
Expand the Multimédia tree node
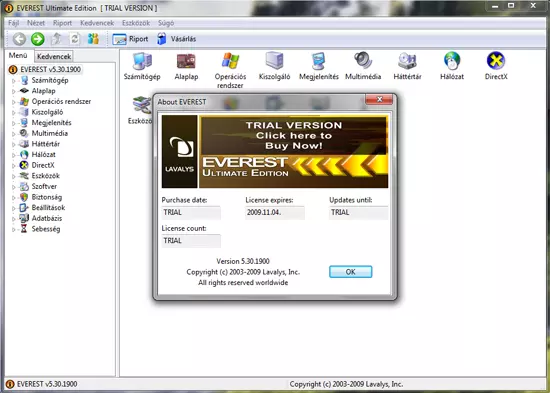click(14, 134)
